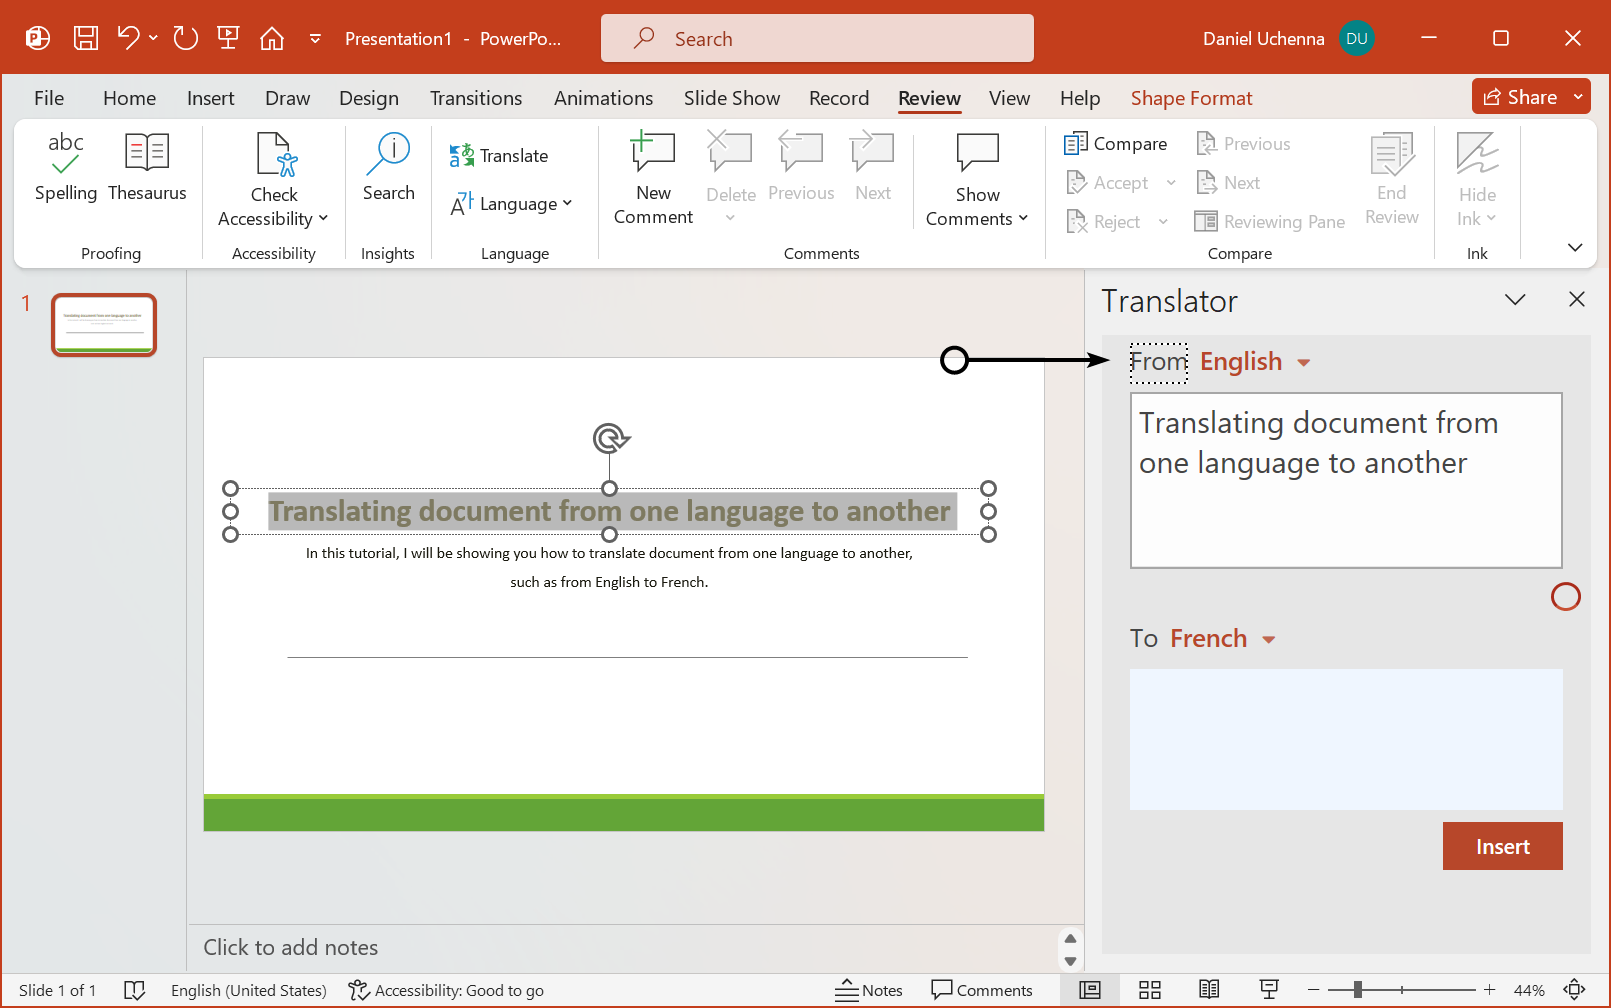
Task: Switch to Slide Sorter view
Action: click(x=1149, y=990)
